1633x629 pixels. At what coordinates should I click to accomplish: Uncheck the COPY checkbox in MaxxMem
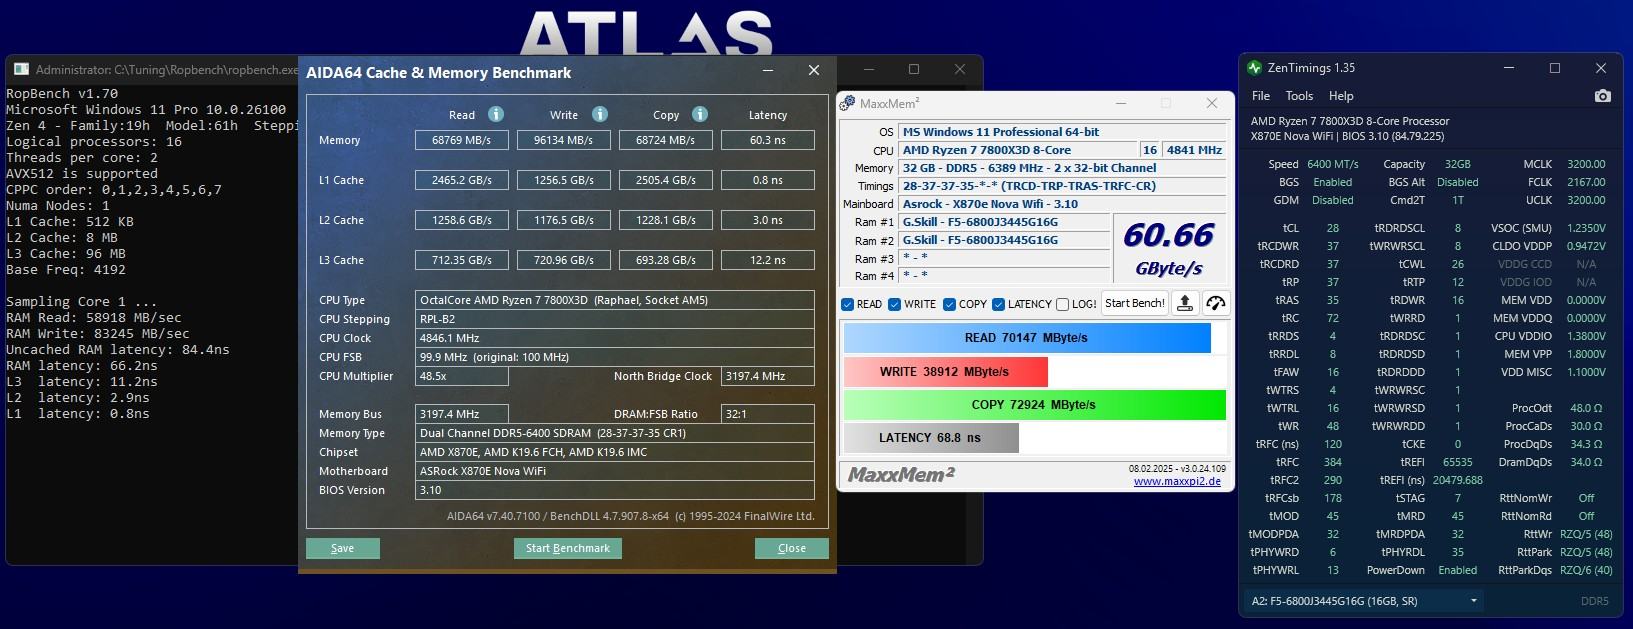[x=950, y=304]
